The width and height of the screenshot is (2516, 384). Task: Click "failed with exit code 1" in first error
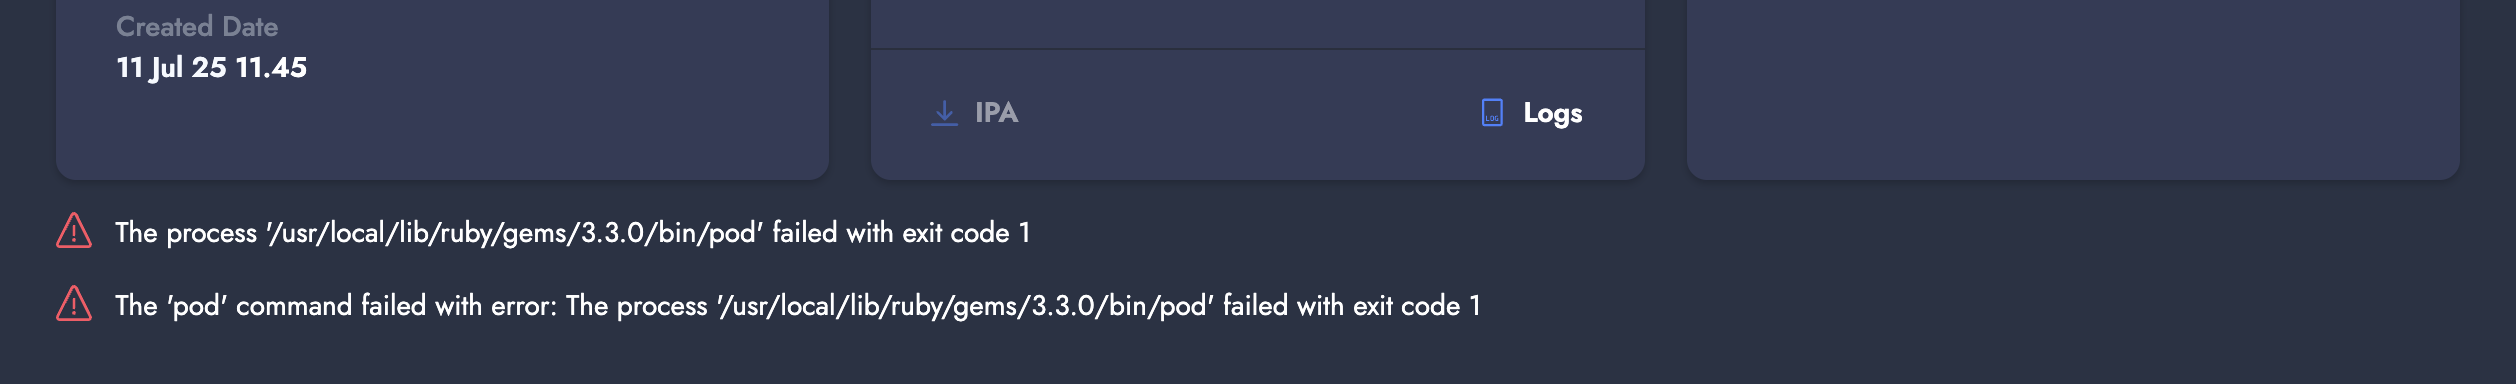click(901, 233)
